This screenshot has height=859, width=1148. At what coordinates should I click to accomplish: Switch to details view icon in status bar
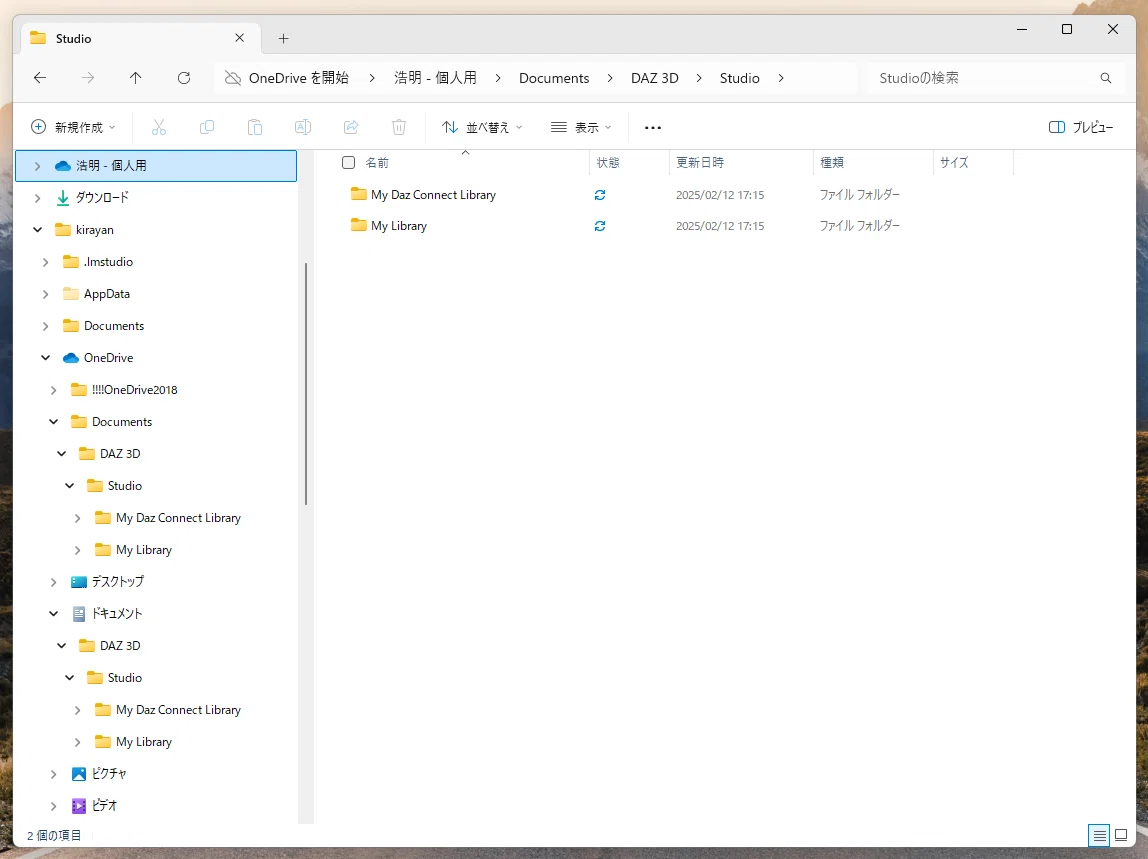[1099, 836]
